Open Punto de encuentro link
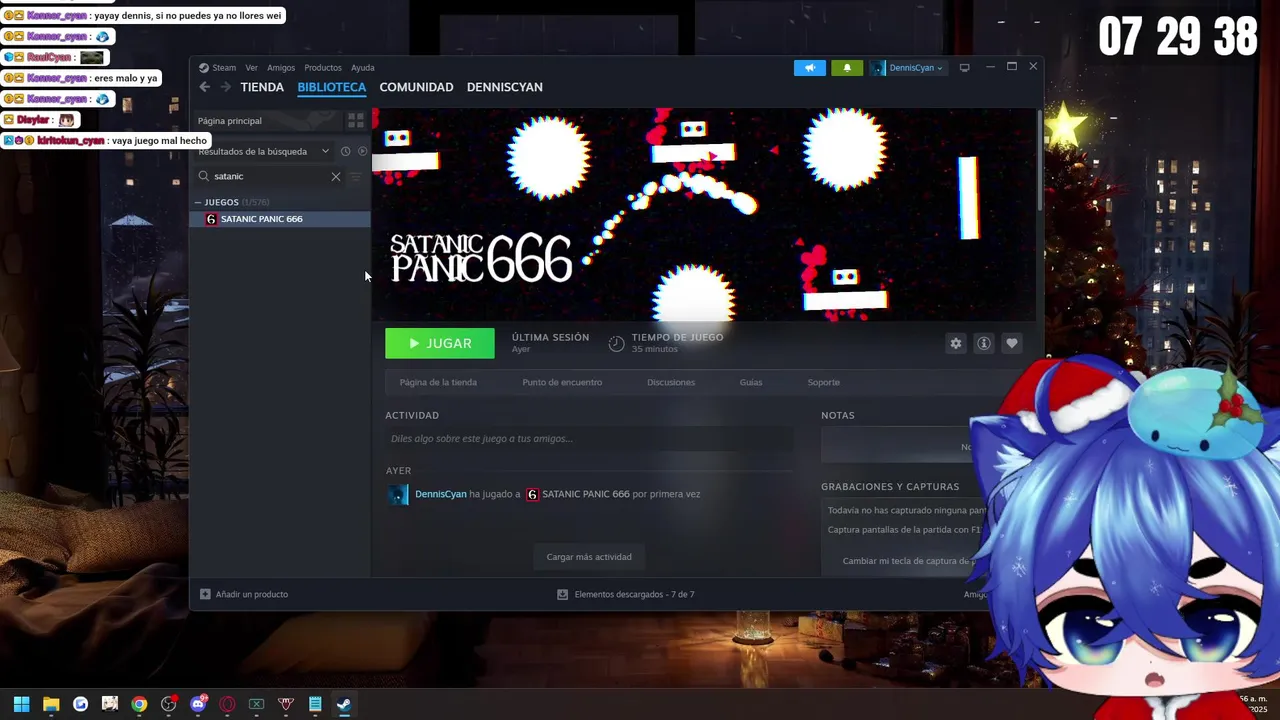This screenshot has width=1280, height=720. 562,382
